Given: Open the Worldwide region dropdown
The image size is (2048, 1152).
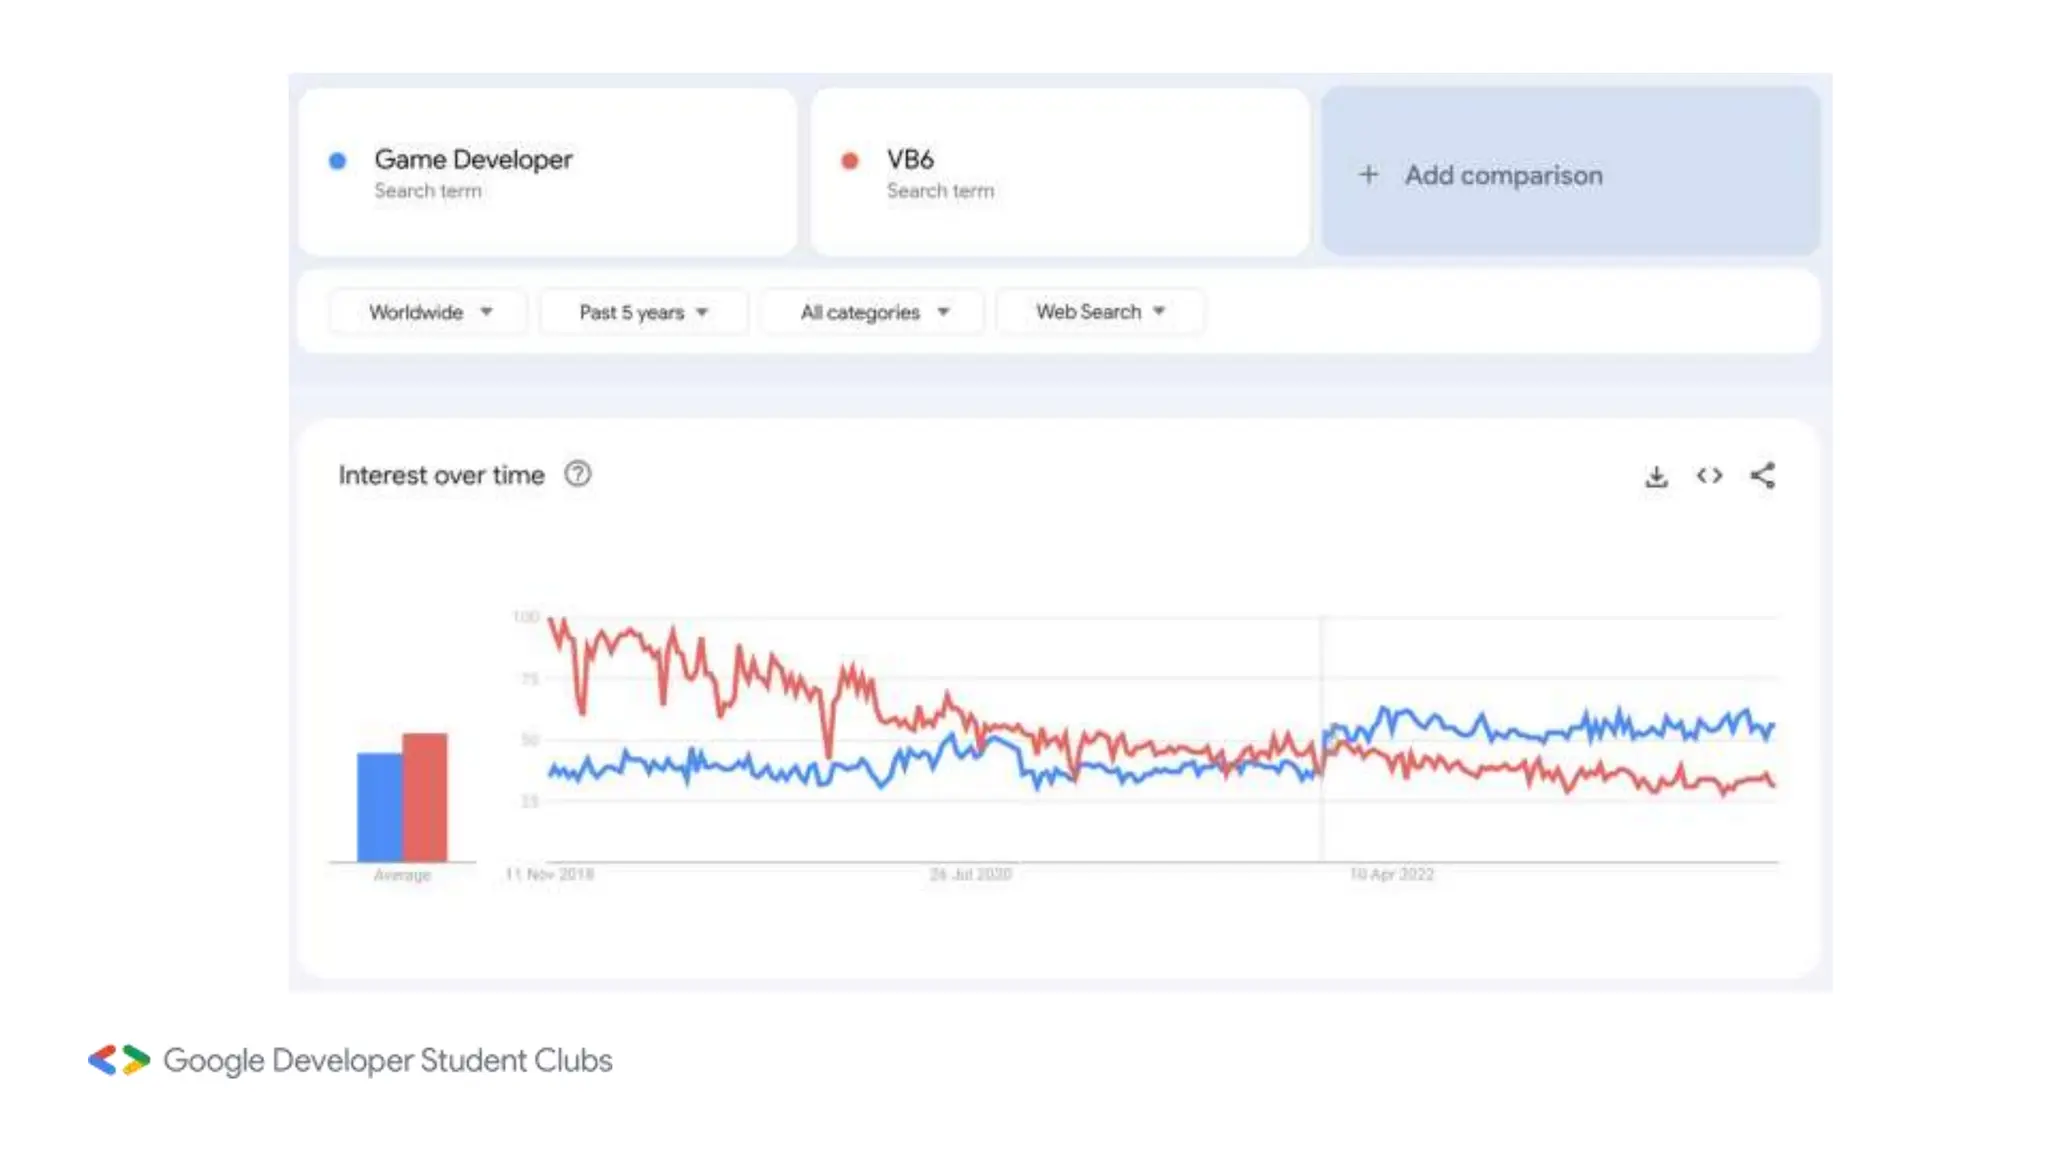Looking at the screenshot, I should [429, 312].
